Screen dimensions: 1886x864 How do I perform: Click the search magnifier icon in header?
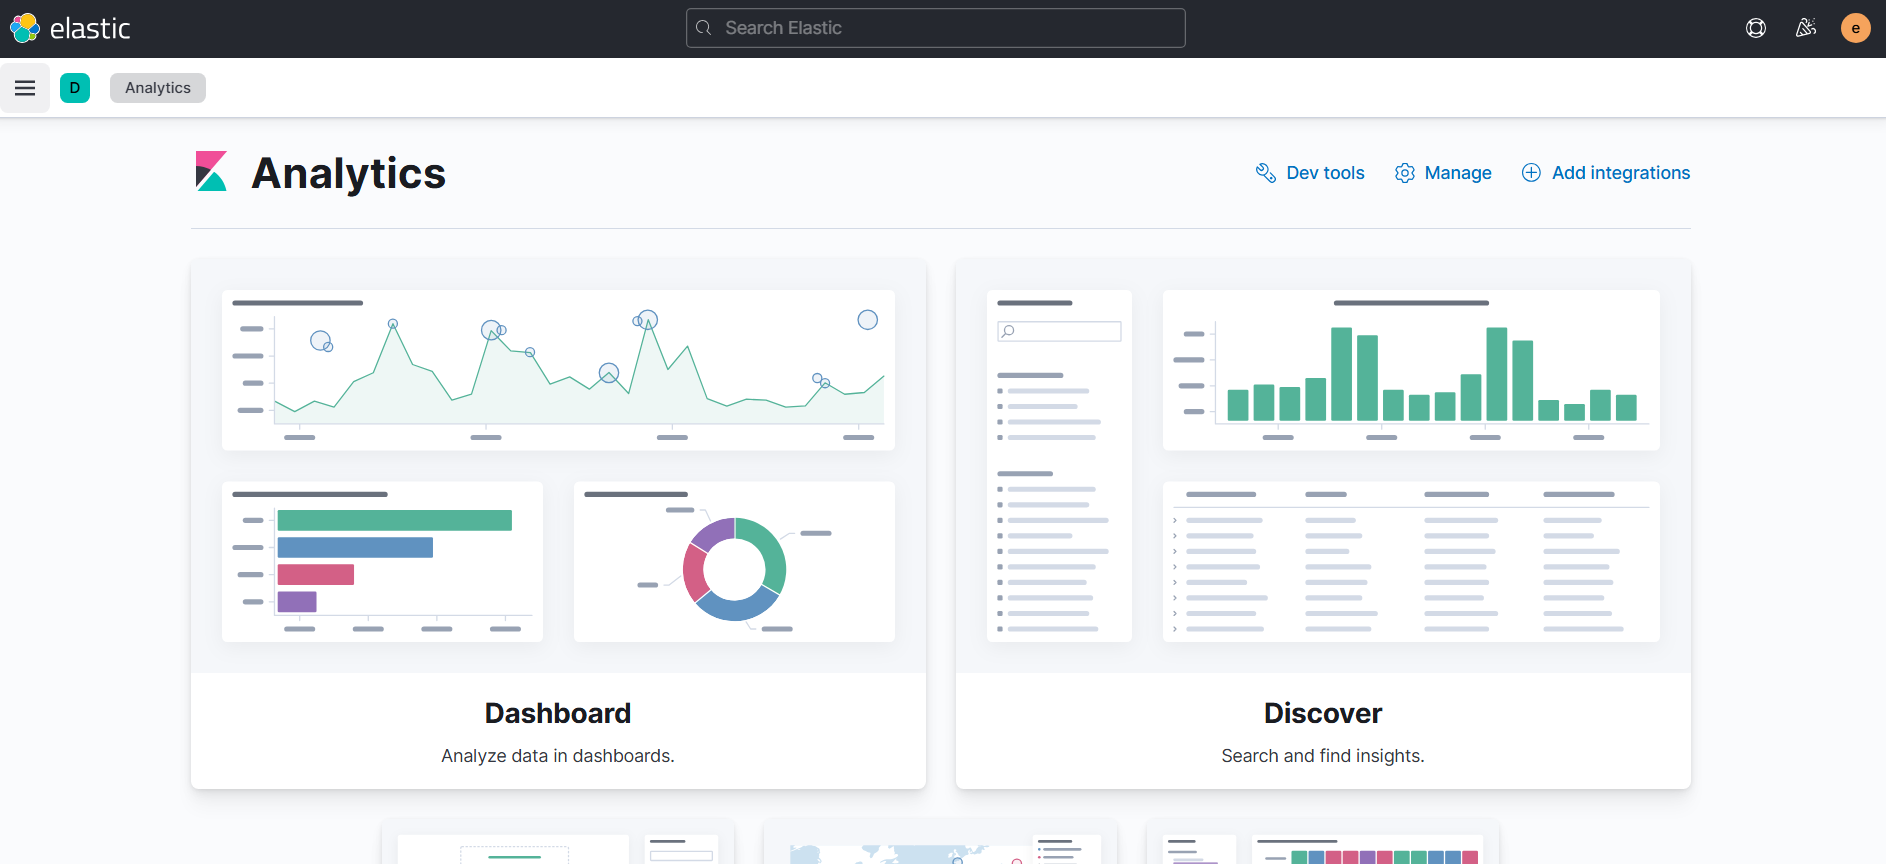(x=704, y=28)
